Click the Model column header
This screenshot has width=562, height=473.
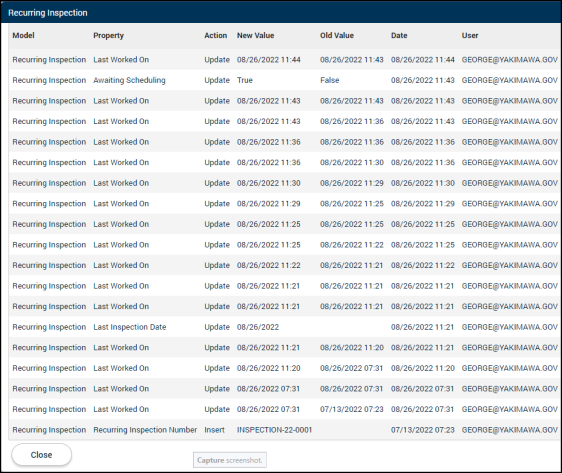[23, 35]
